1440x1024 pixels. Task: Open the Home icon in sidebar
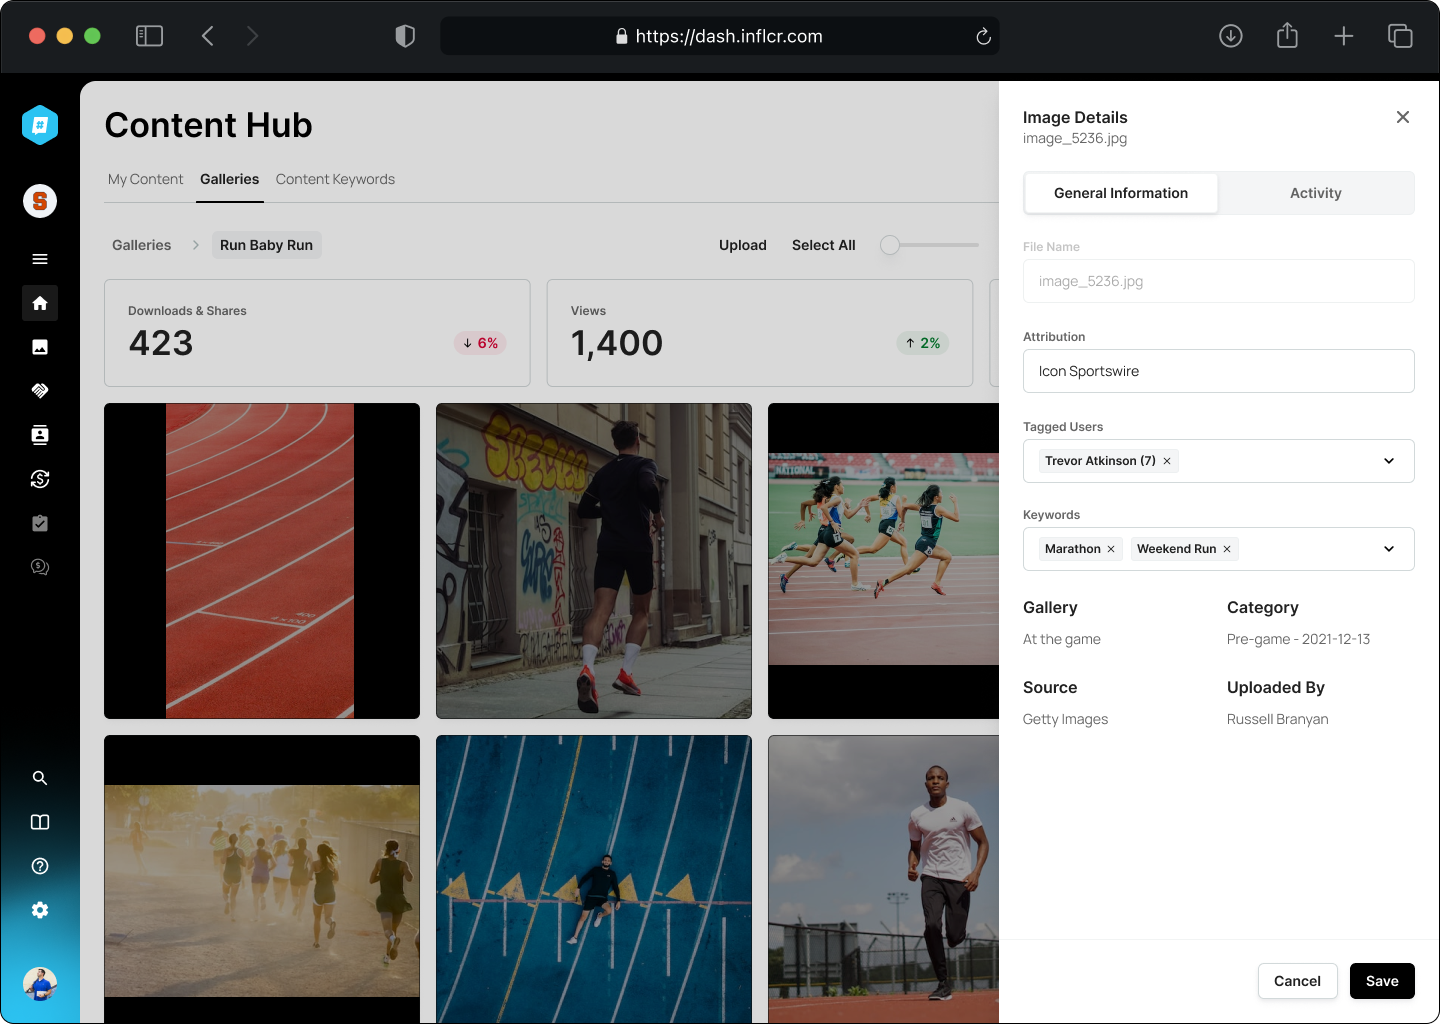coord(40,303)
